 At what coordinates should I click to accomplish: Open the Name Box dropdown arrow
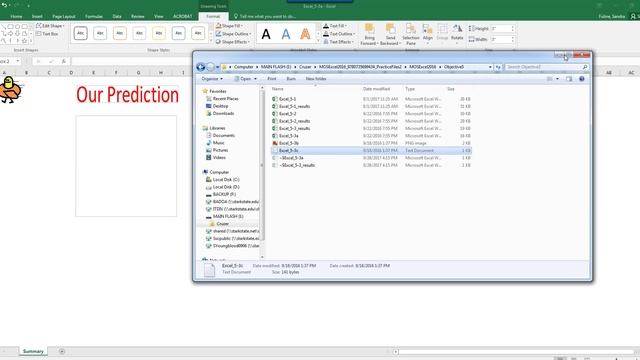[18, 61]
